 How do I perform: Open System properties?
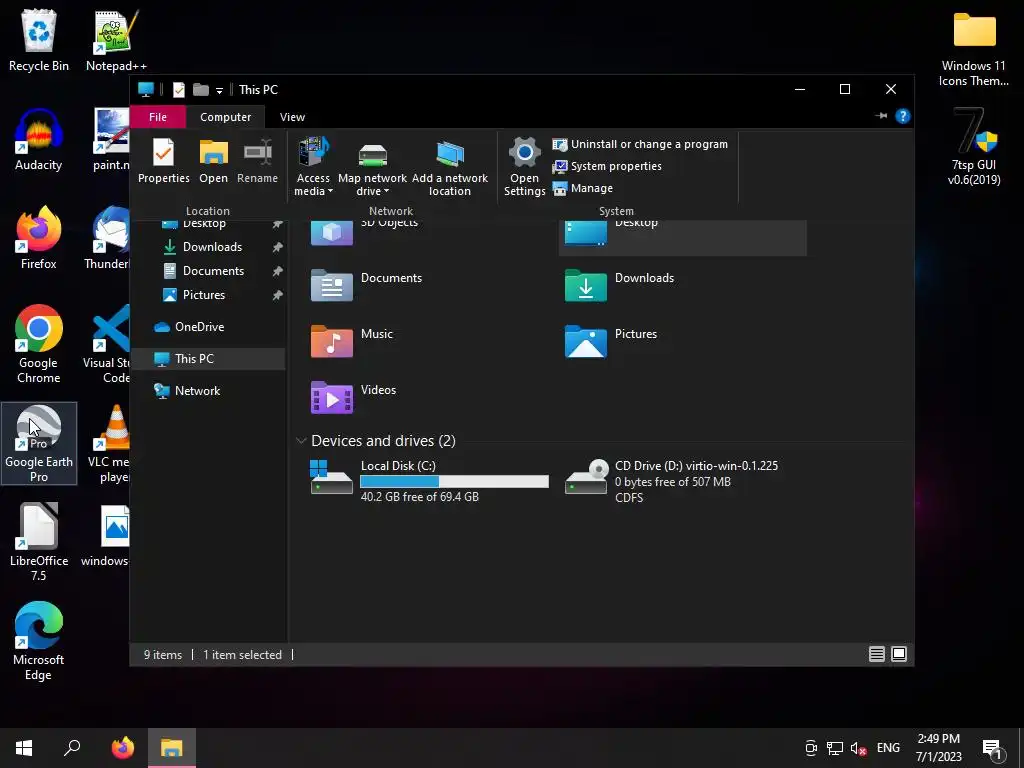pyautogui.click(x=607, y=166)
